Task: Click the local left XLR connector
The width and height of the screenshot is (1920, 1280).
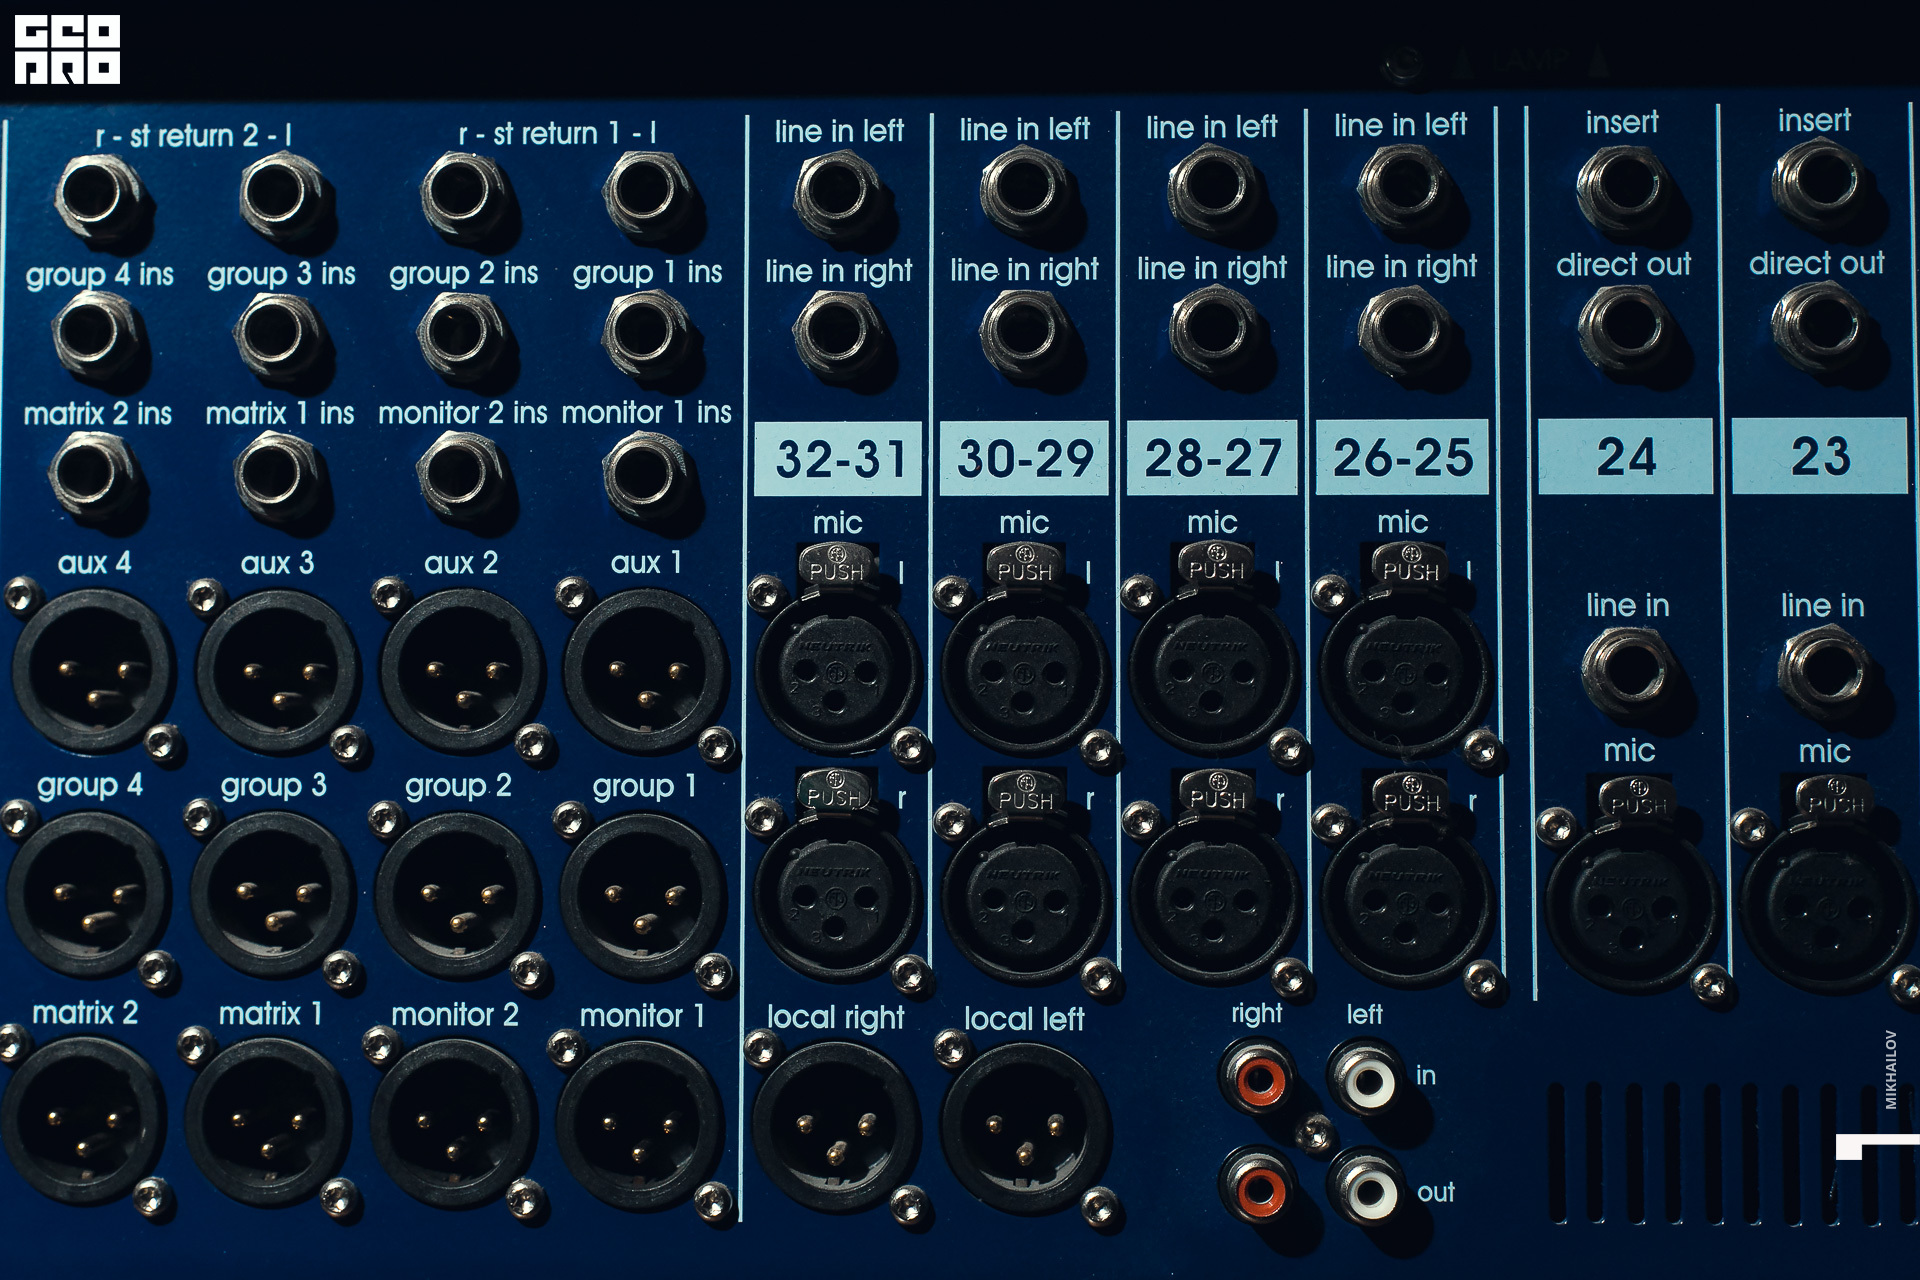Action: pos(1024,1128)
